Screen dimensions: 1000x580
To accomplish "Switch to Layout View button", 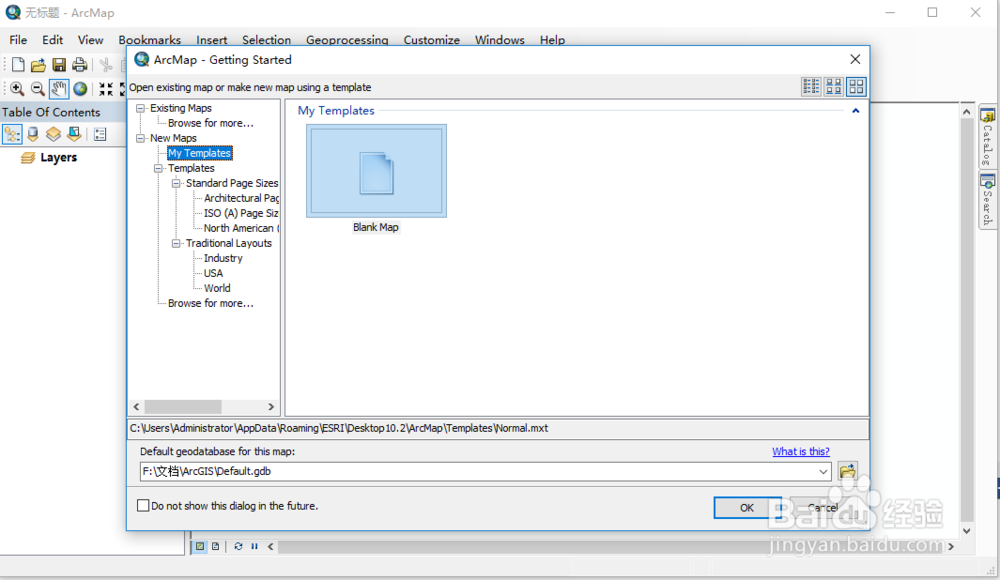I will pos(216,546).
